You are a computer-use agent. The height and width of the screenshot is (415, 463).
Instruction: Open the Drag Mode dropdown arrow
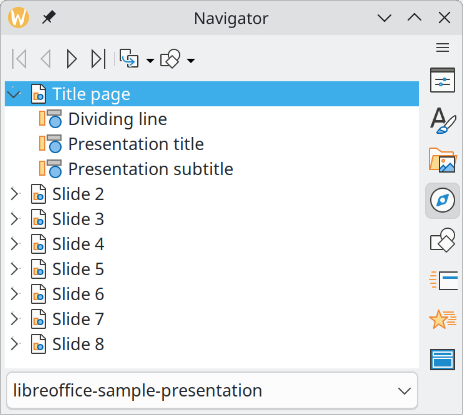(x=150, y=61)
